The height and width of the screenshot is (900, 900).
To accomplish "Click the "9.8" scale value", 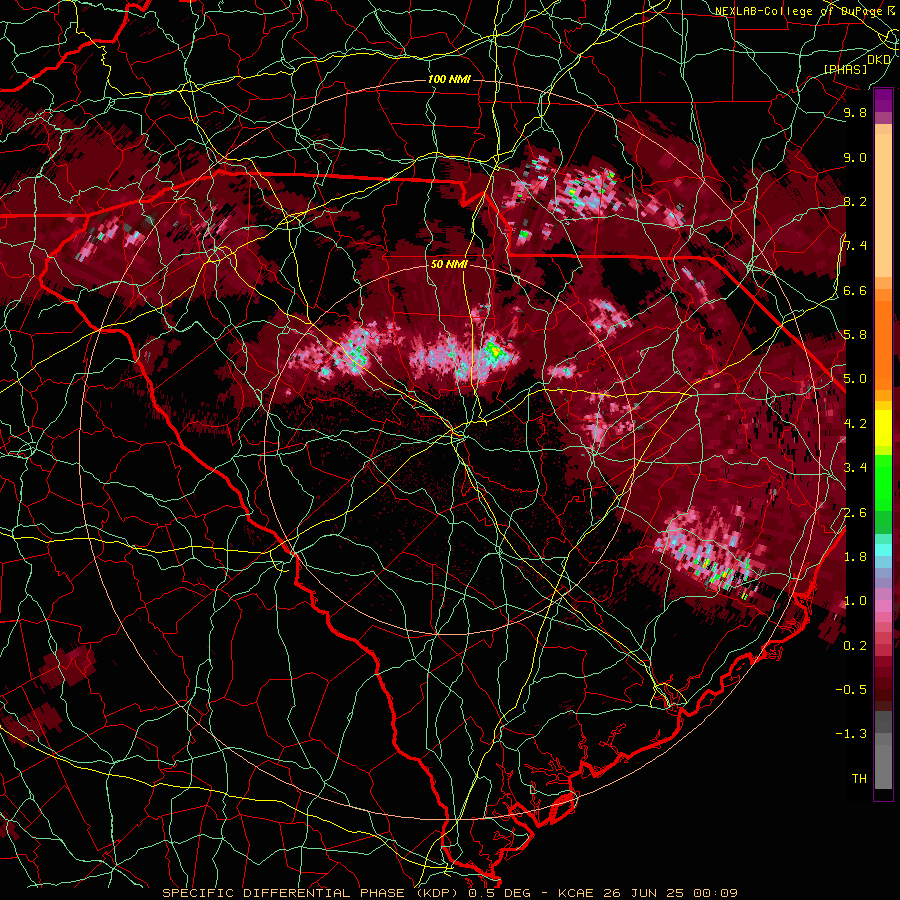I will [855, 113].
